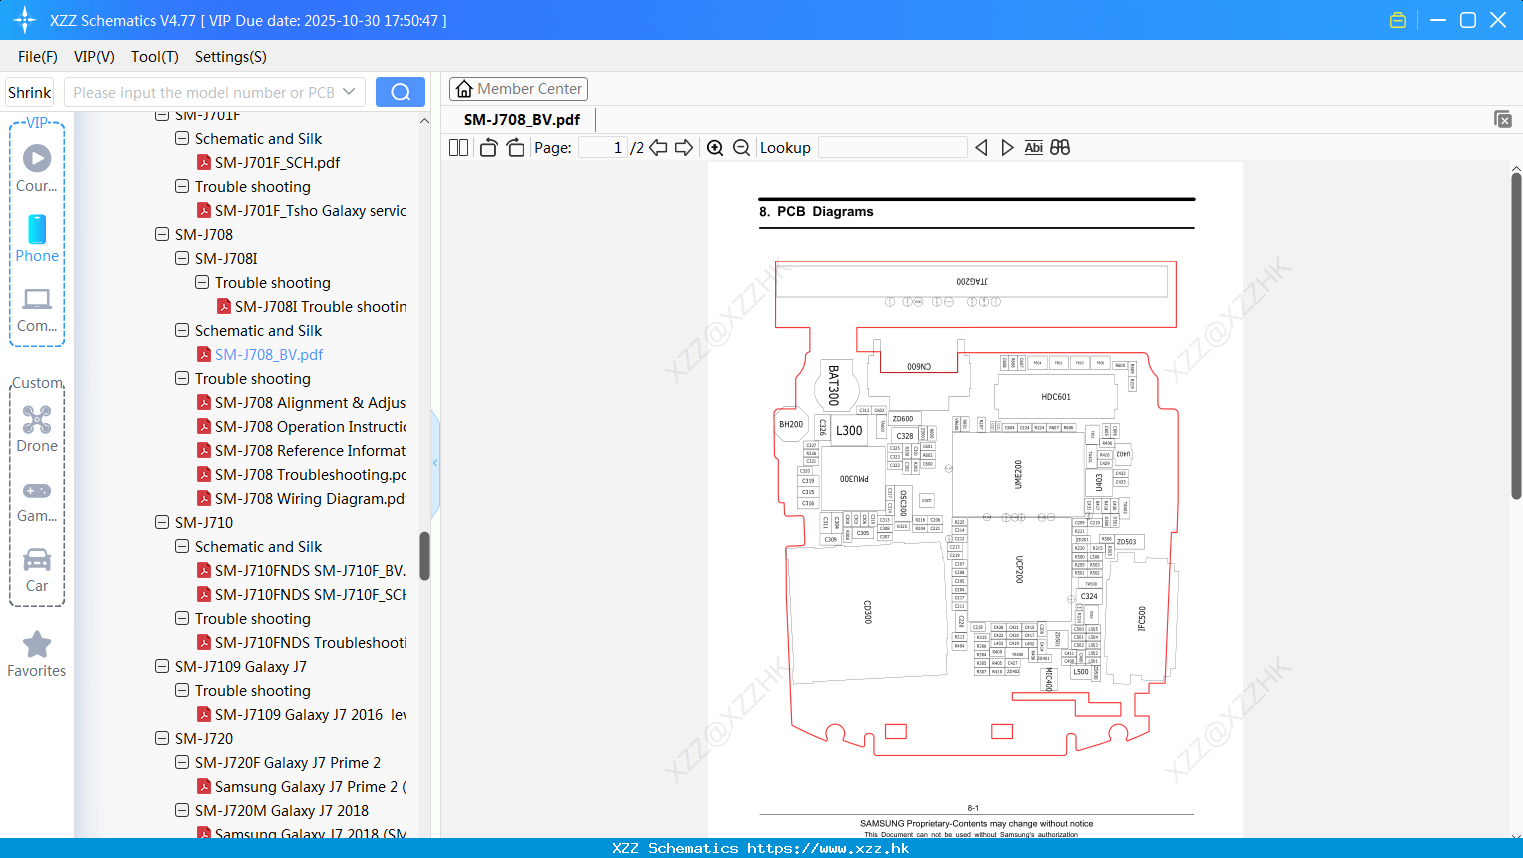Open the Favorites star icon
Viewport: 1523px width, 858px height.
(x=37, y=654)
